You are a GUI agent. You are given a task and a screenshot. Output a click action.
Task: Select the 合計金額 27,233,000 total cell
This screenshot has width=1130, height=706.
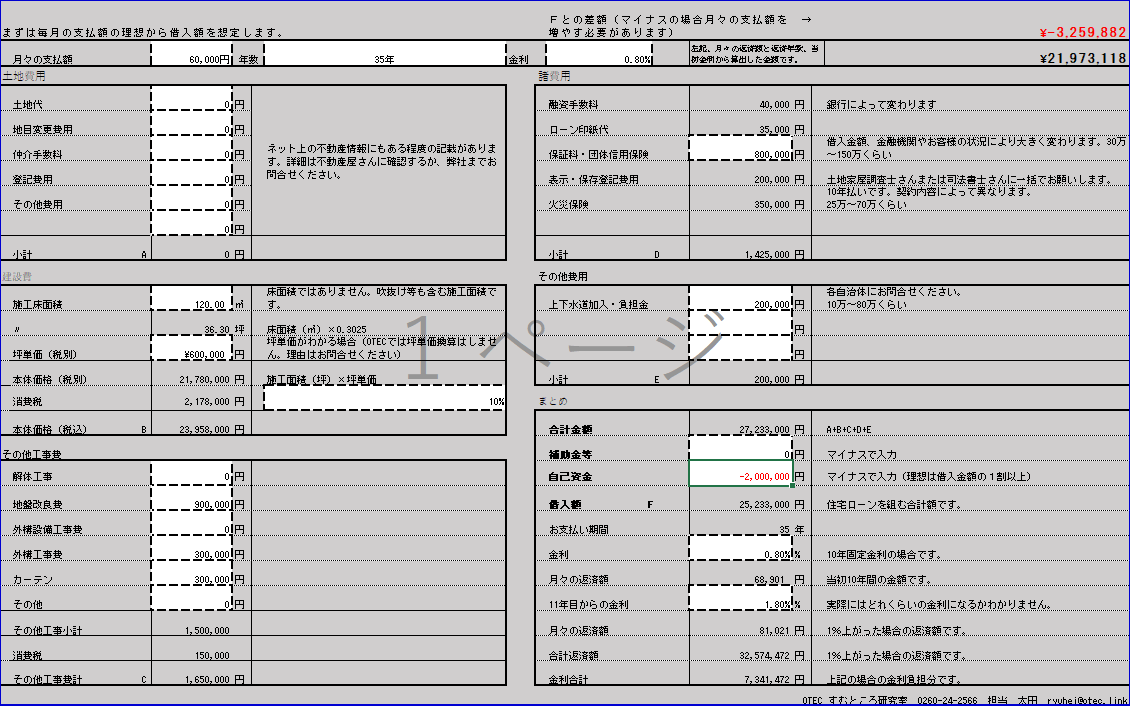(x=740, y=429)
